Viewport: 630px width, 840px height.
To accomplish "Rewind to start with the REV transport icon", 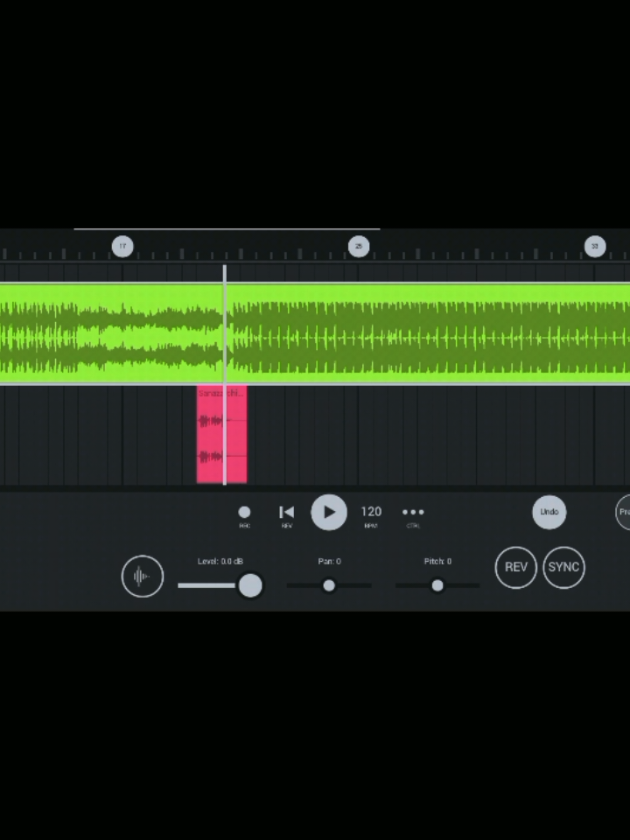I will [x=287, y=513].
